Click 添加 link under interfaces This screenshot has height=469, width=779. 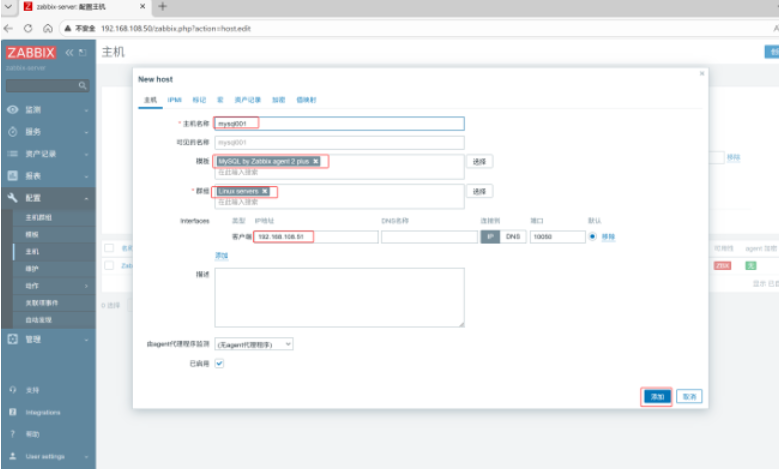click(221, 256)
